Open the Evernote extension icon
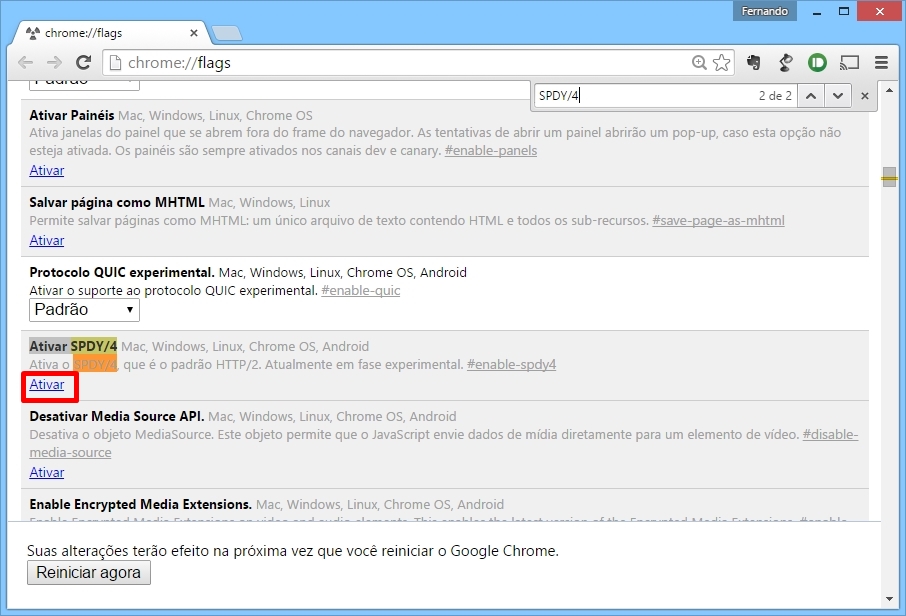This screenshot has height=616, width=906. 753,62
